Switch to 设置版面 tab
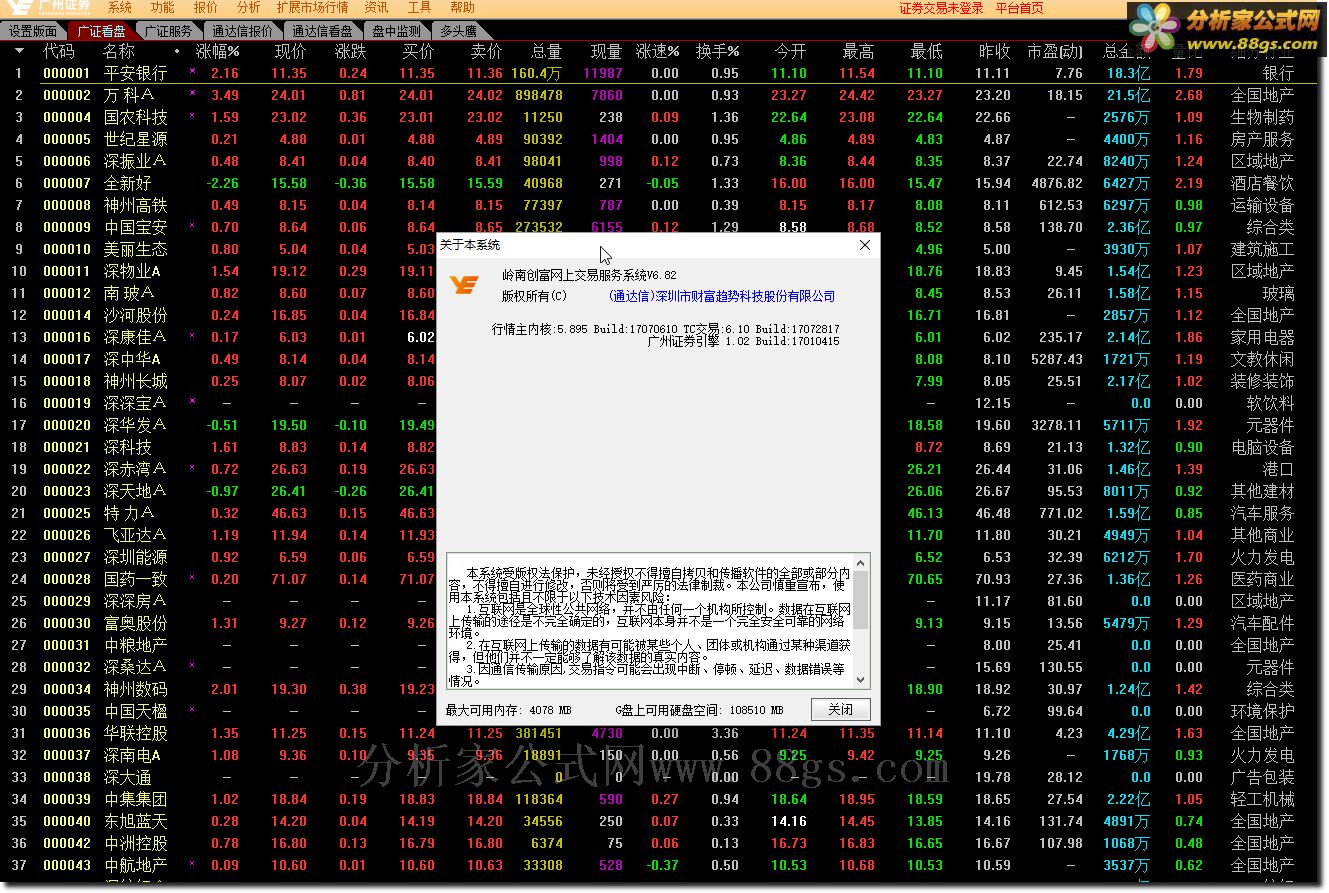Screen dimensions: 1329x893 (x=34, y=31)
